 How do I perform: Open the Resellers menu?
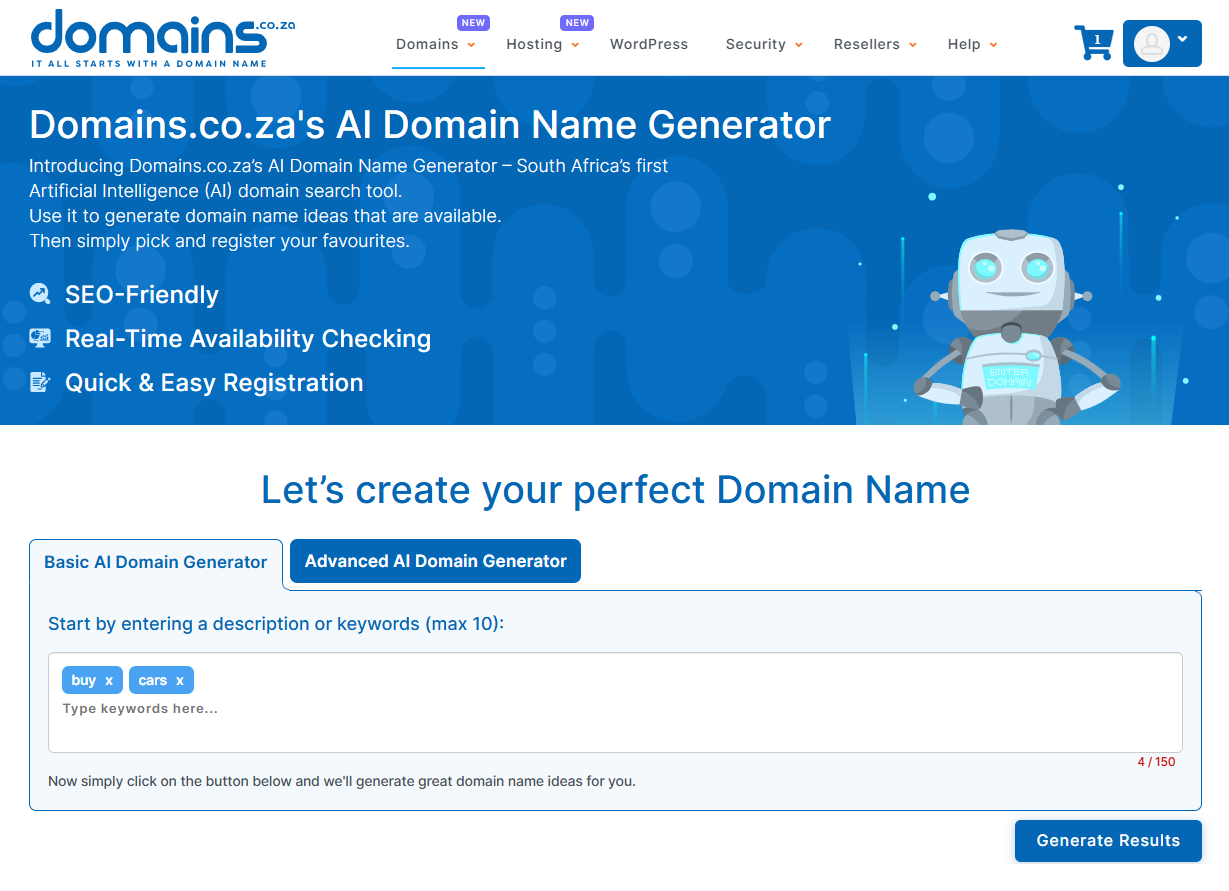(867, 44)
